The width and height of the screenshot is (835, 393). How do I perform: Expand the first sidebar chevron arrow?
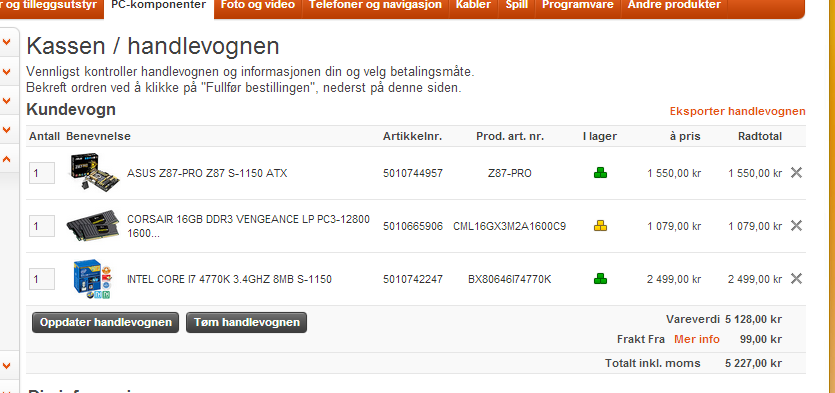tap(7, 41)
